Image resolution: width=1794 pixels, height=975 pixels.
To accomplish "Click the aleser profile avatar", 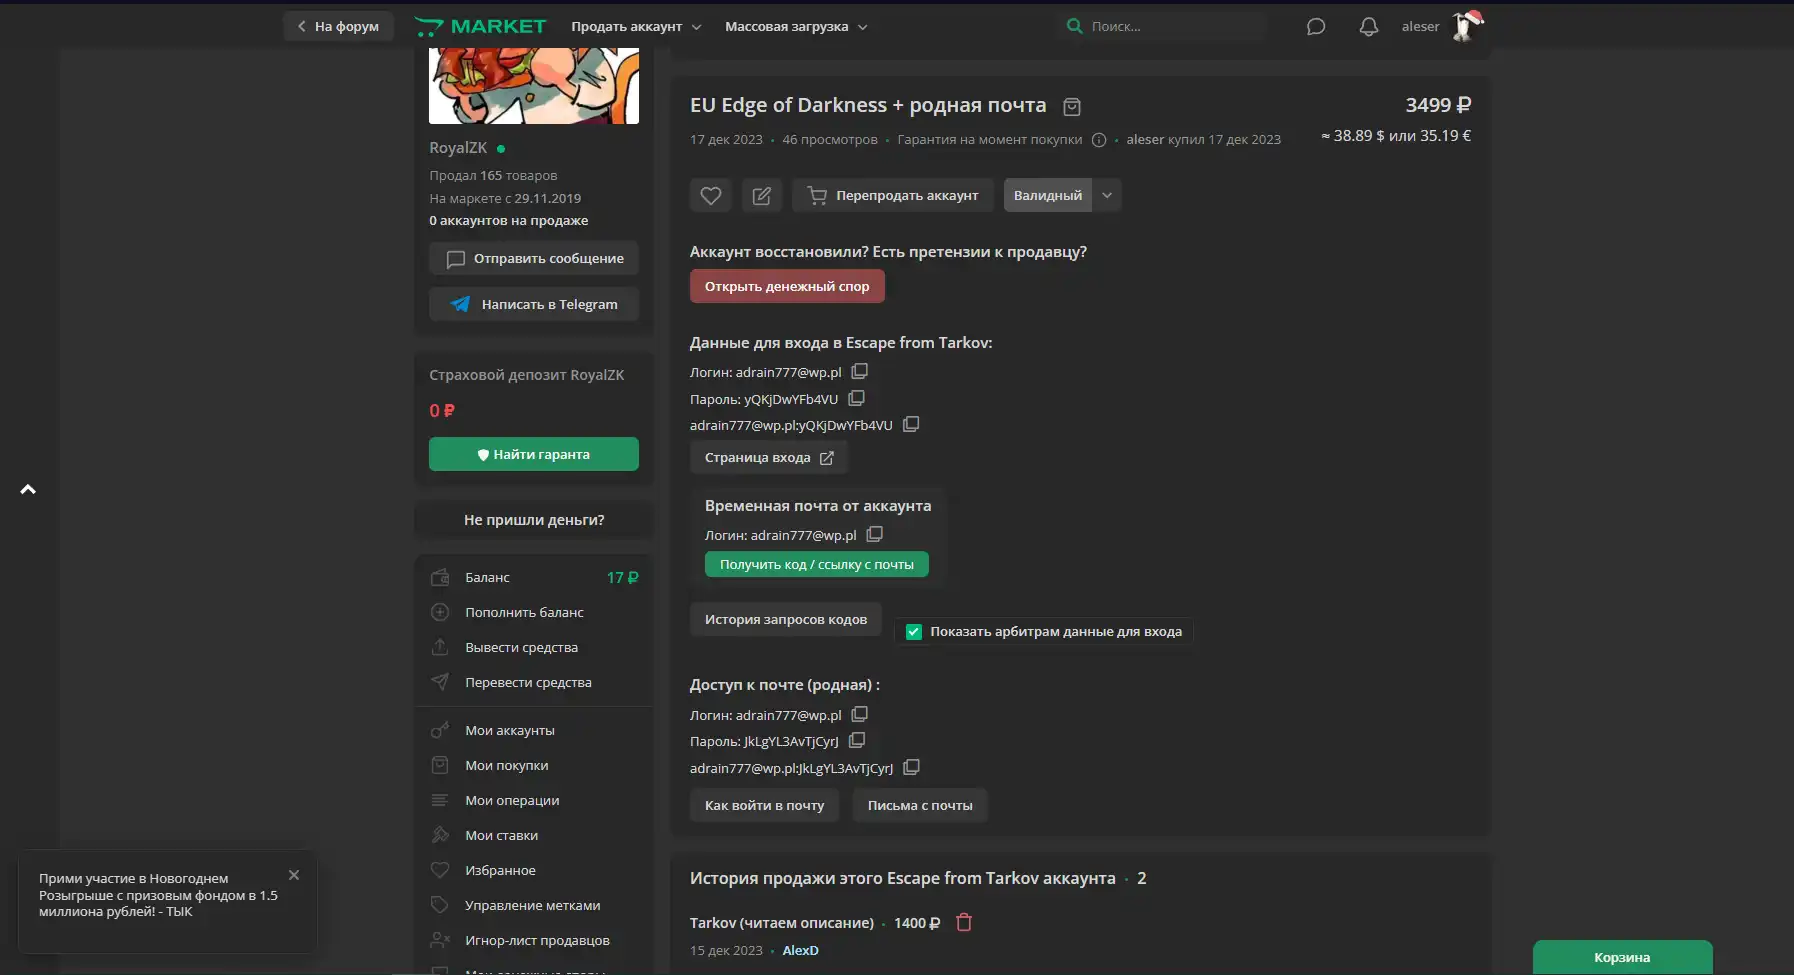I will click(1467, 26).
